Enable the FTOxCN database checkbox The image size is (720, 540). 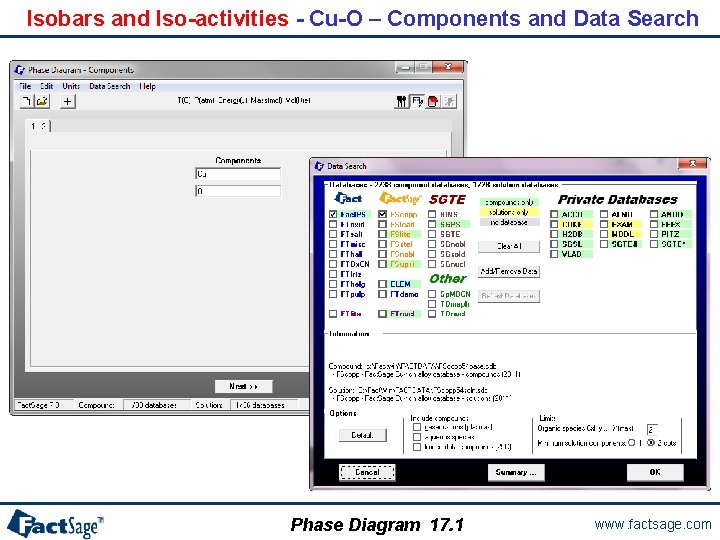[333, 264]
